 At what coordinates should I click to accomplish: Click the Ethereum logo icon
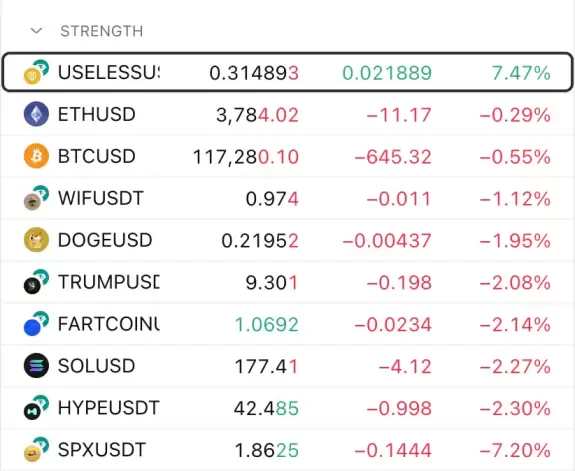point(36,114)
